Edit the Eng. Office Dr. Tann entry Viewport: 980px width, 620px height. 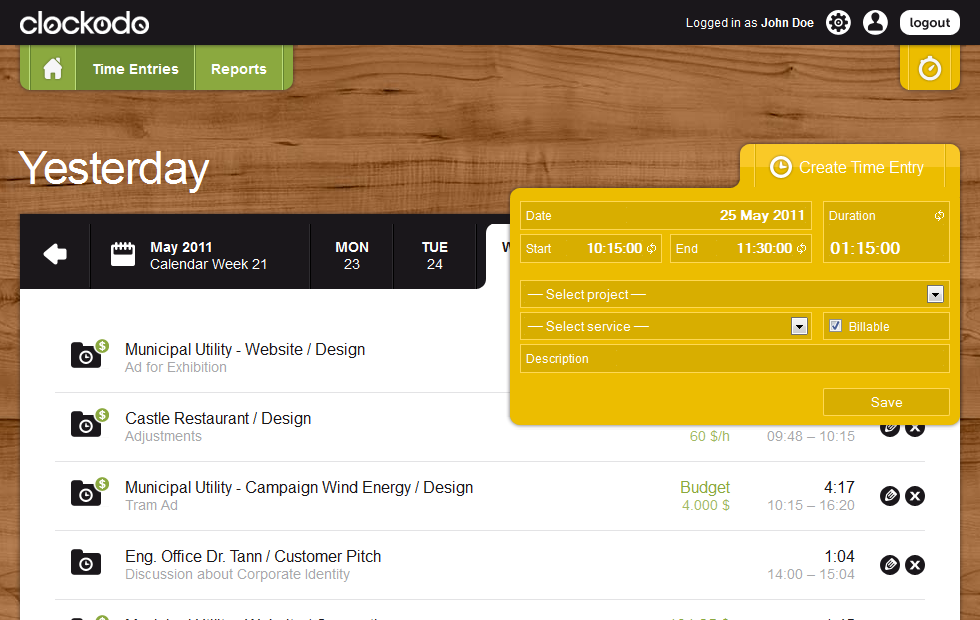(x=890, y=565)
